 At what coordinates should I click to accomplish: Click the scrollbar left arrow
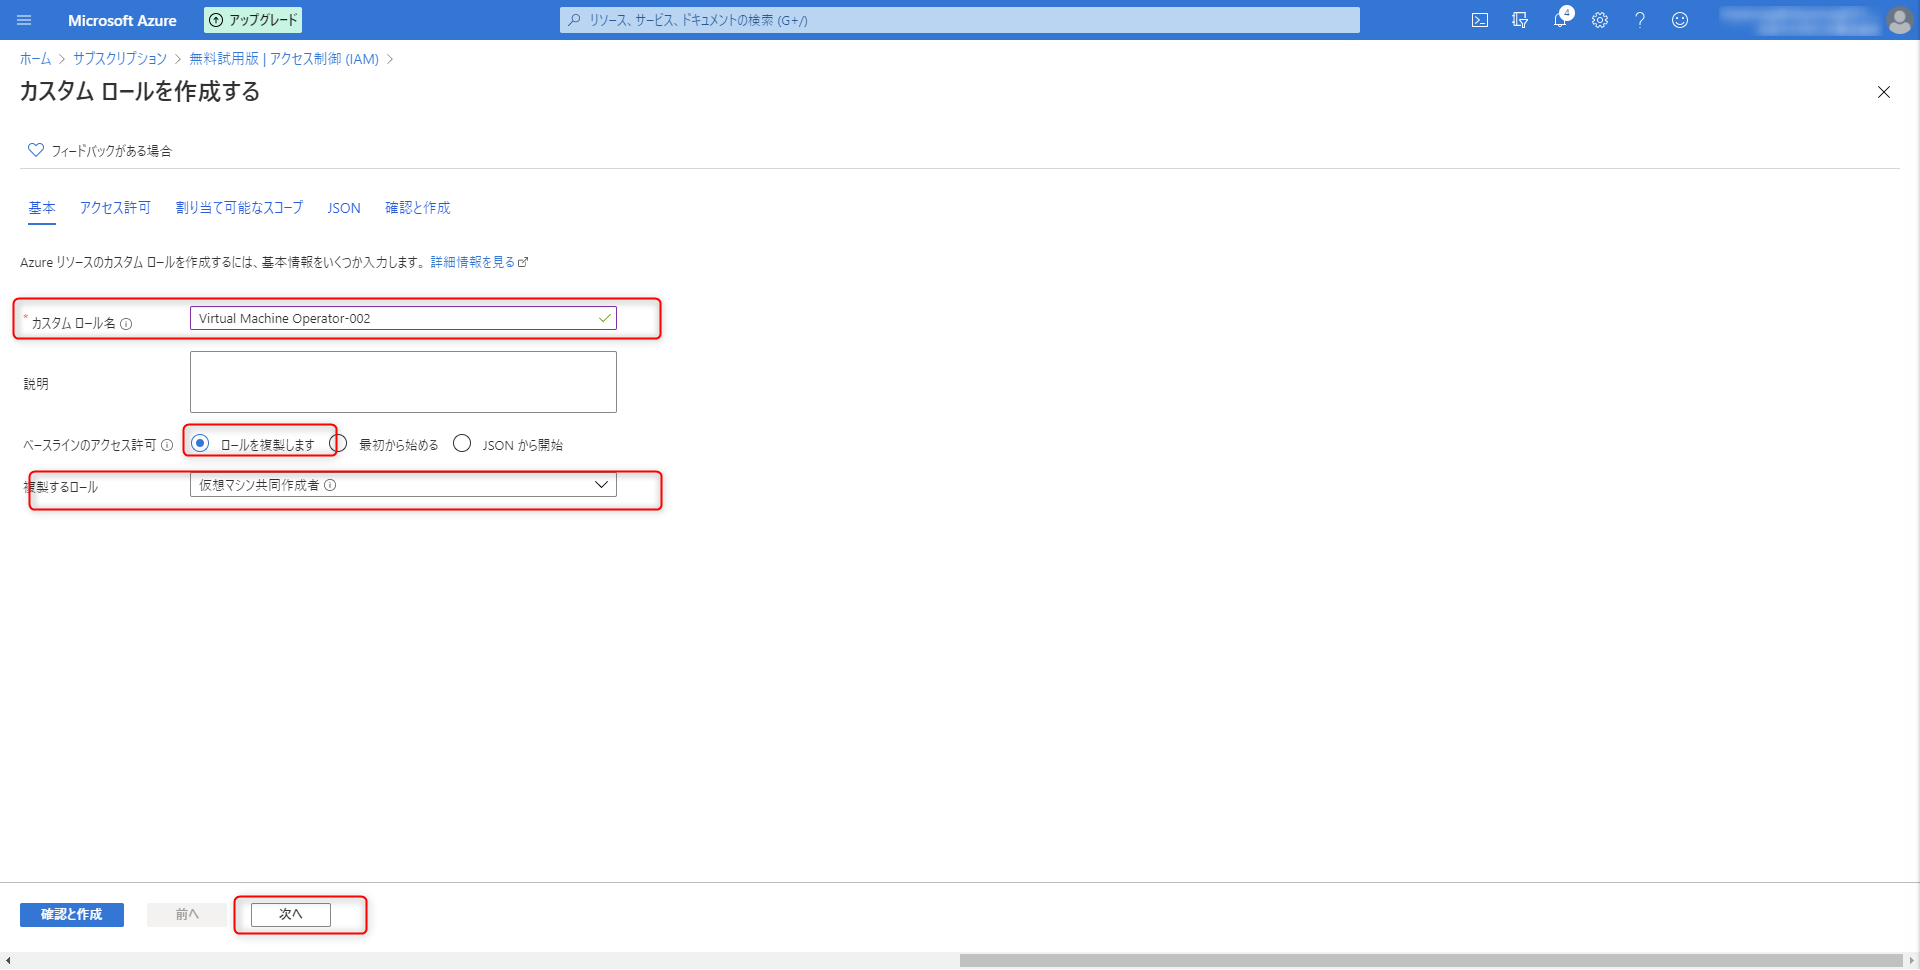click(8, 961)
